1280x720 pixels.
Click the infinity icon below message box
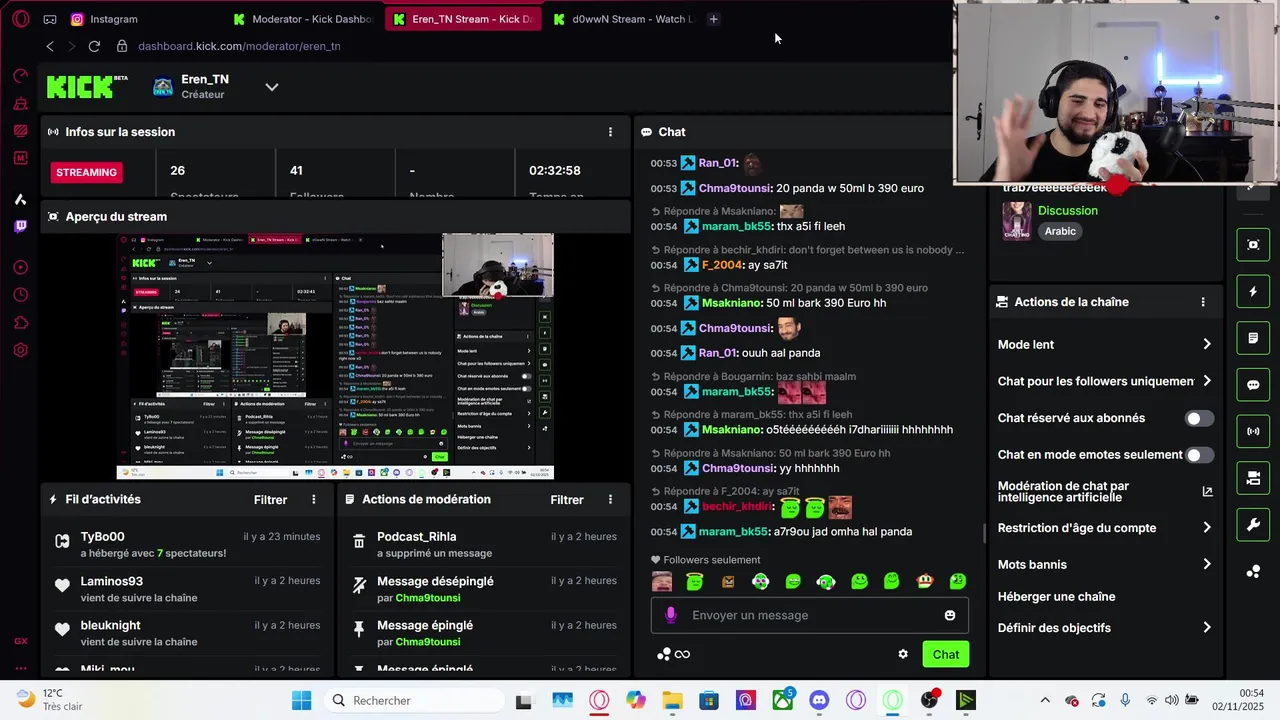tap(682, 654)
